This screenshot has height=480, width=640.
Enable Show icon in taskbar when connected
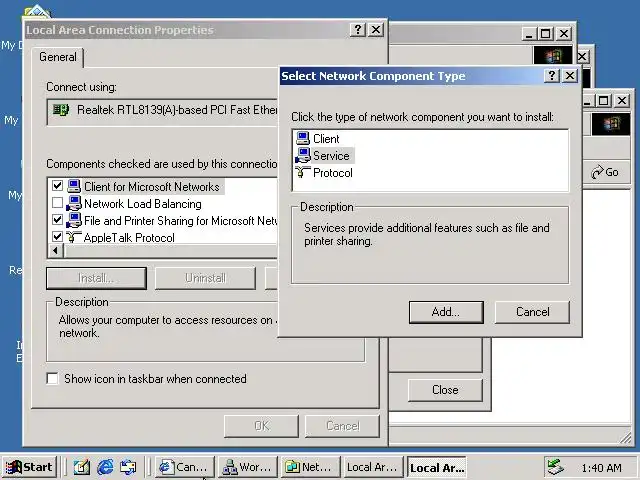pos(52,378)
